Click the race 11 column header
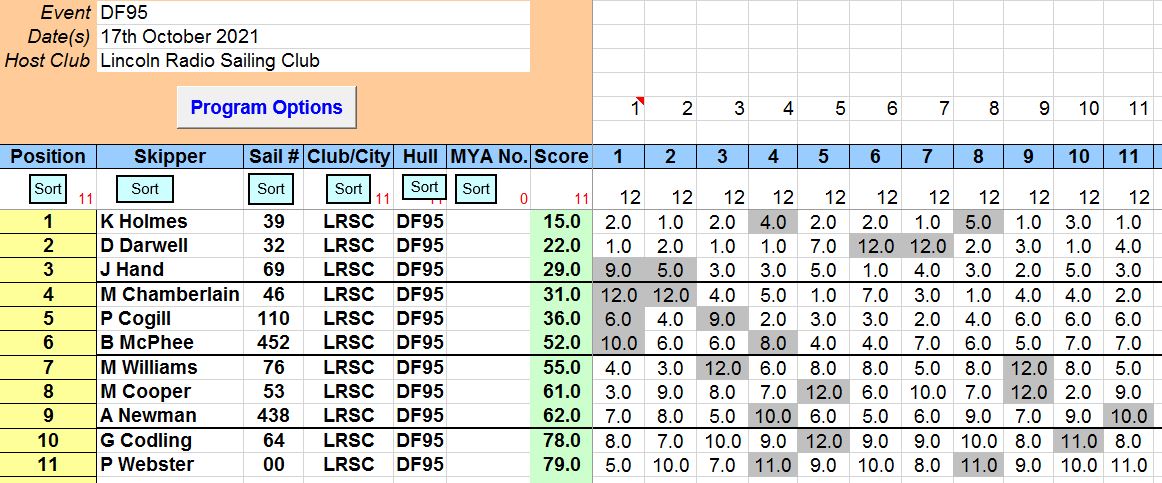This screenshot has height=483, width=1162. coord(1127,156)
